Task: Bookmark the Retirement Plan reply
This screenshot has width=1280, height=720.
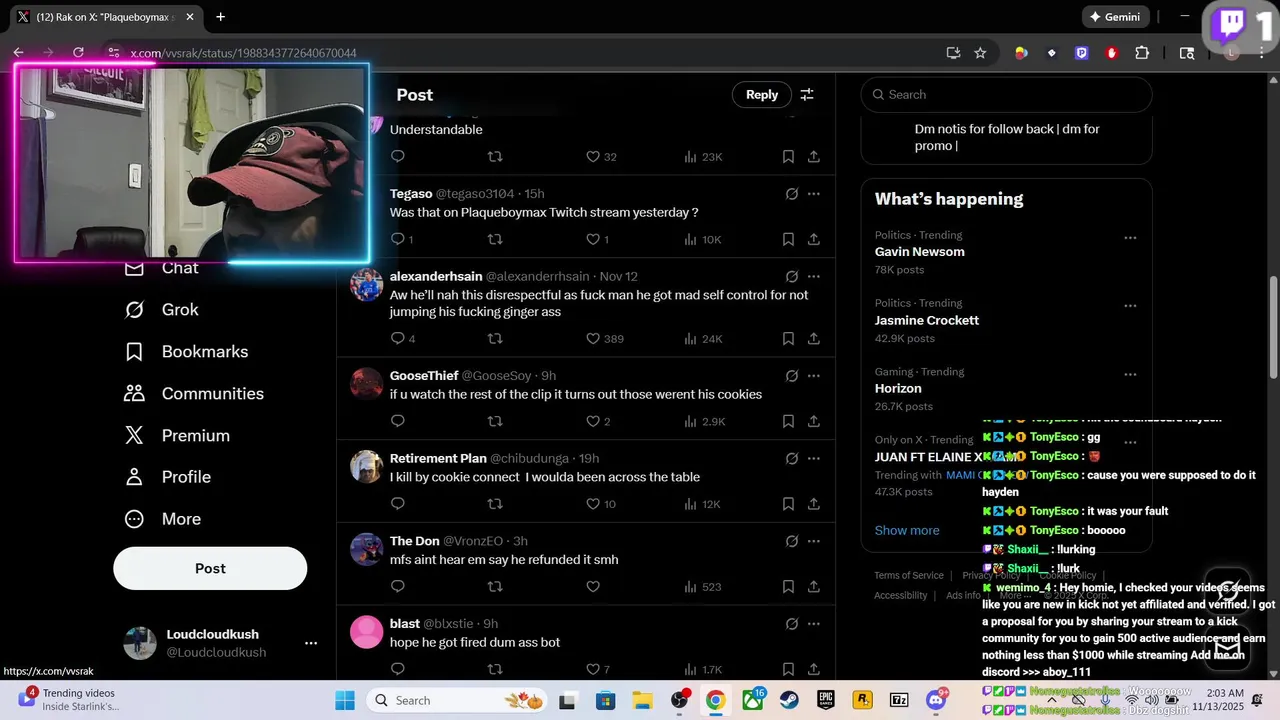Action: pos(788,504)
